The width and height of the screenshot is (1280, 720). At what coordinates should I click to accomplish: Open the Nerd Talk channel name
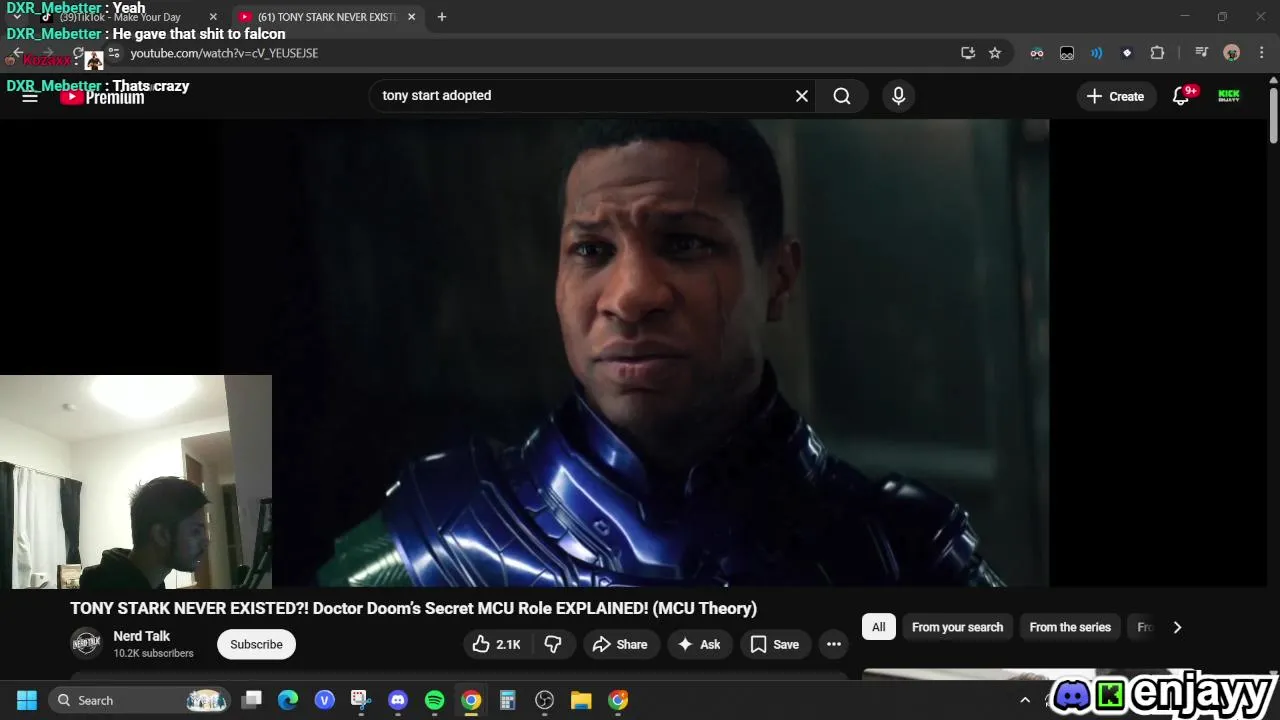pos(142,636)
